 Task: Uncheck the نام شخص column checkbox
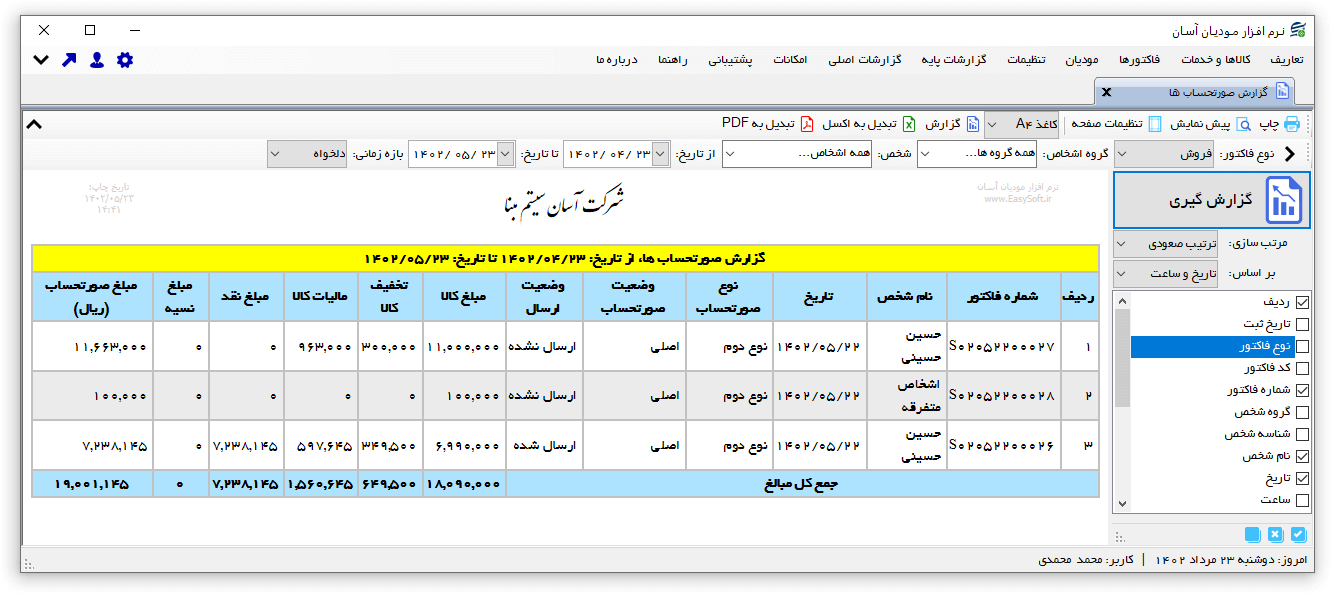[1302, 456]
